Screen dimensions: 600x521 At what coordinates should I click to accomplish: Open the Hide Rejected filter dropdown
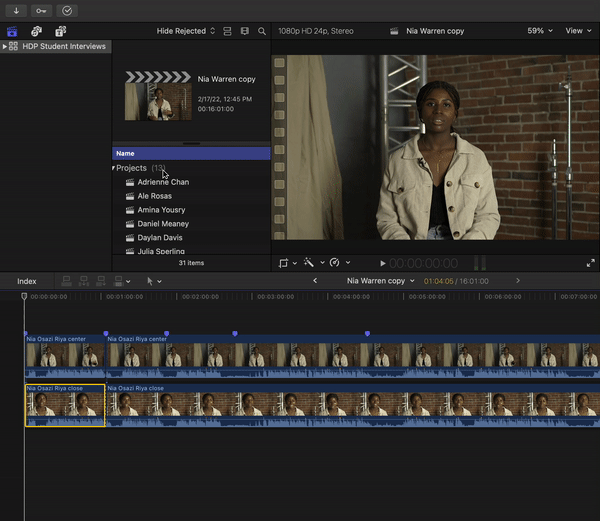[x=186, y=31]
